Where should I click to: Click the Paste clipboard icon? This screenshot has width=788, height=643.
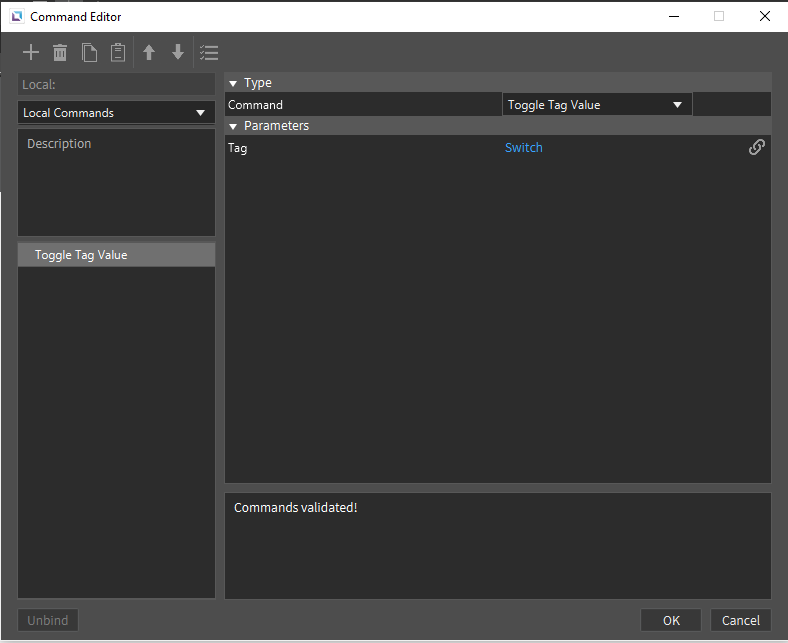pos(118,53)
